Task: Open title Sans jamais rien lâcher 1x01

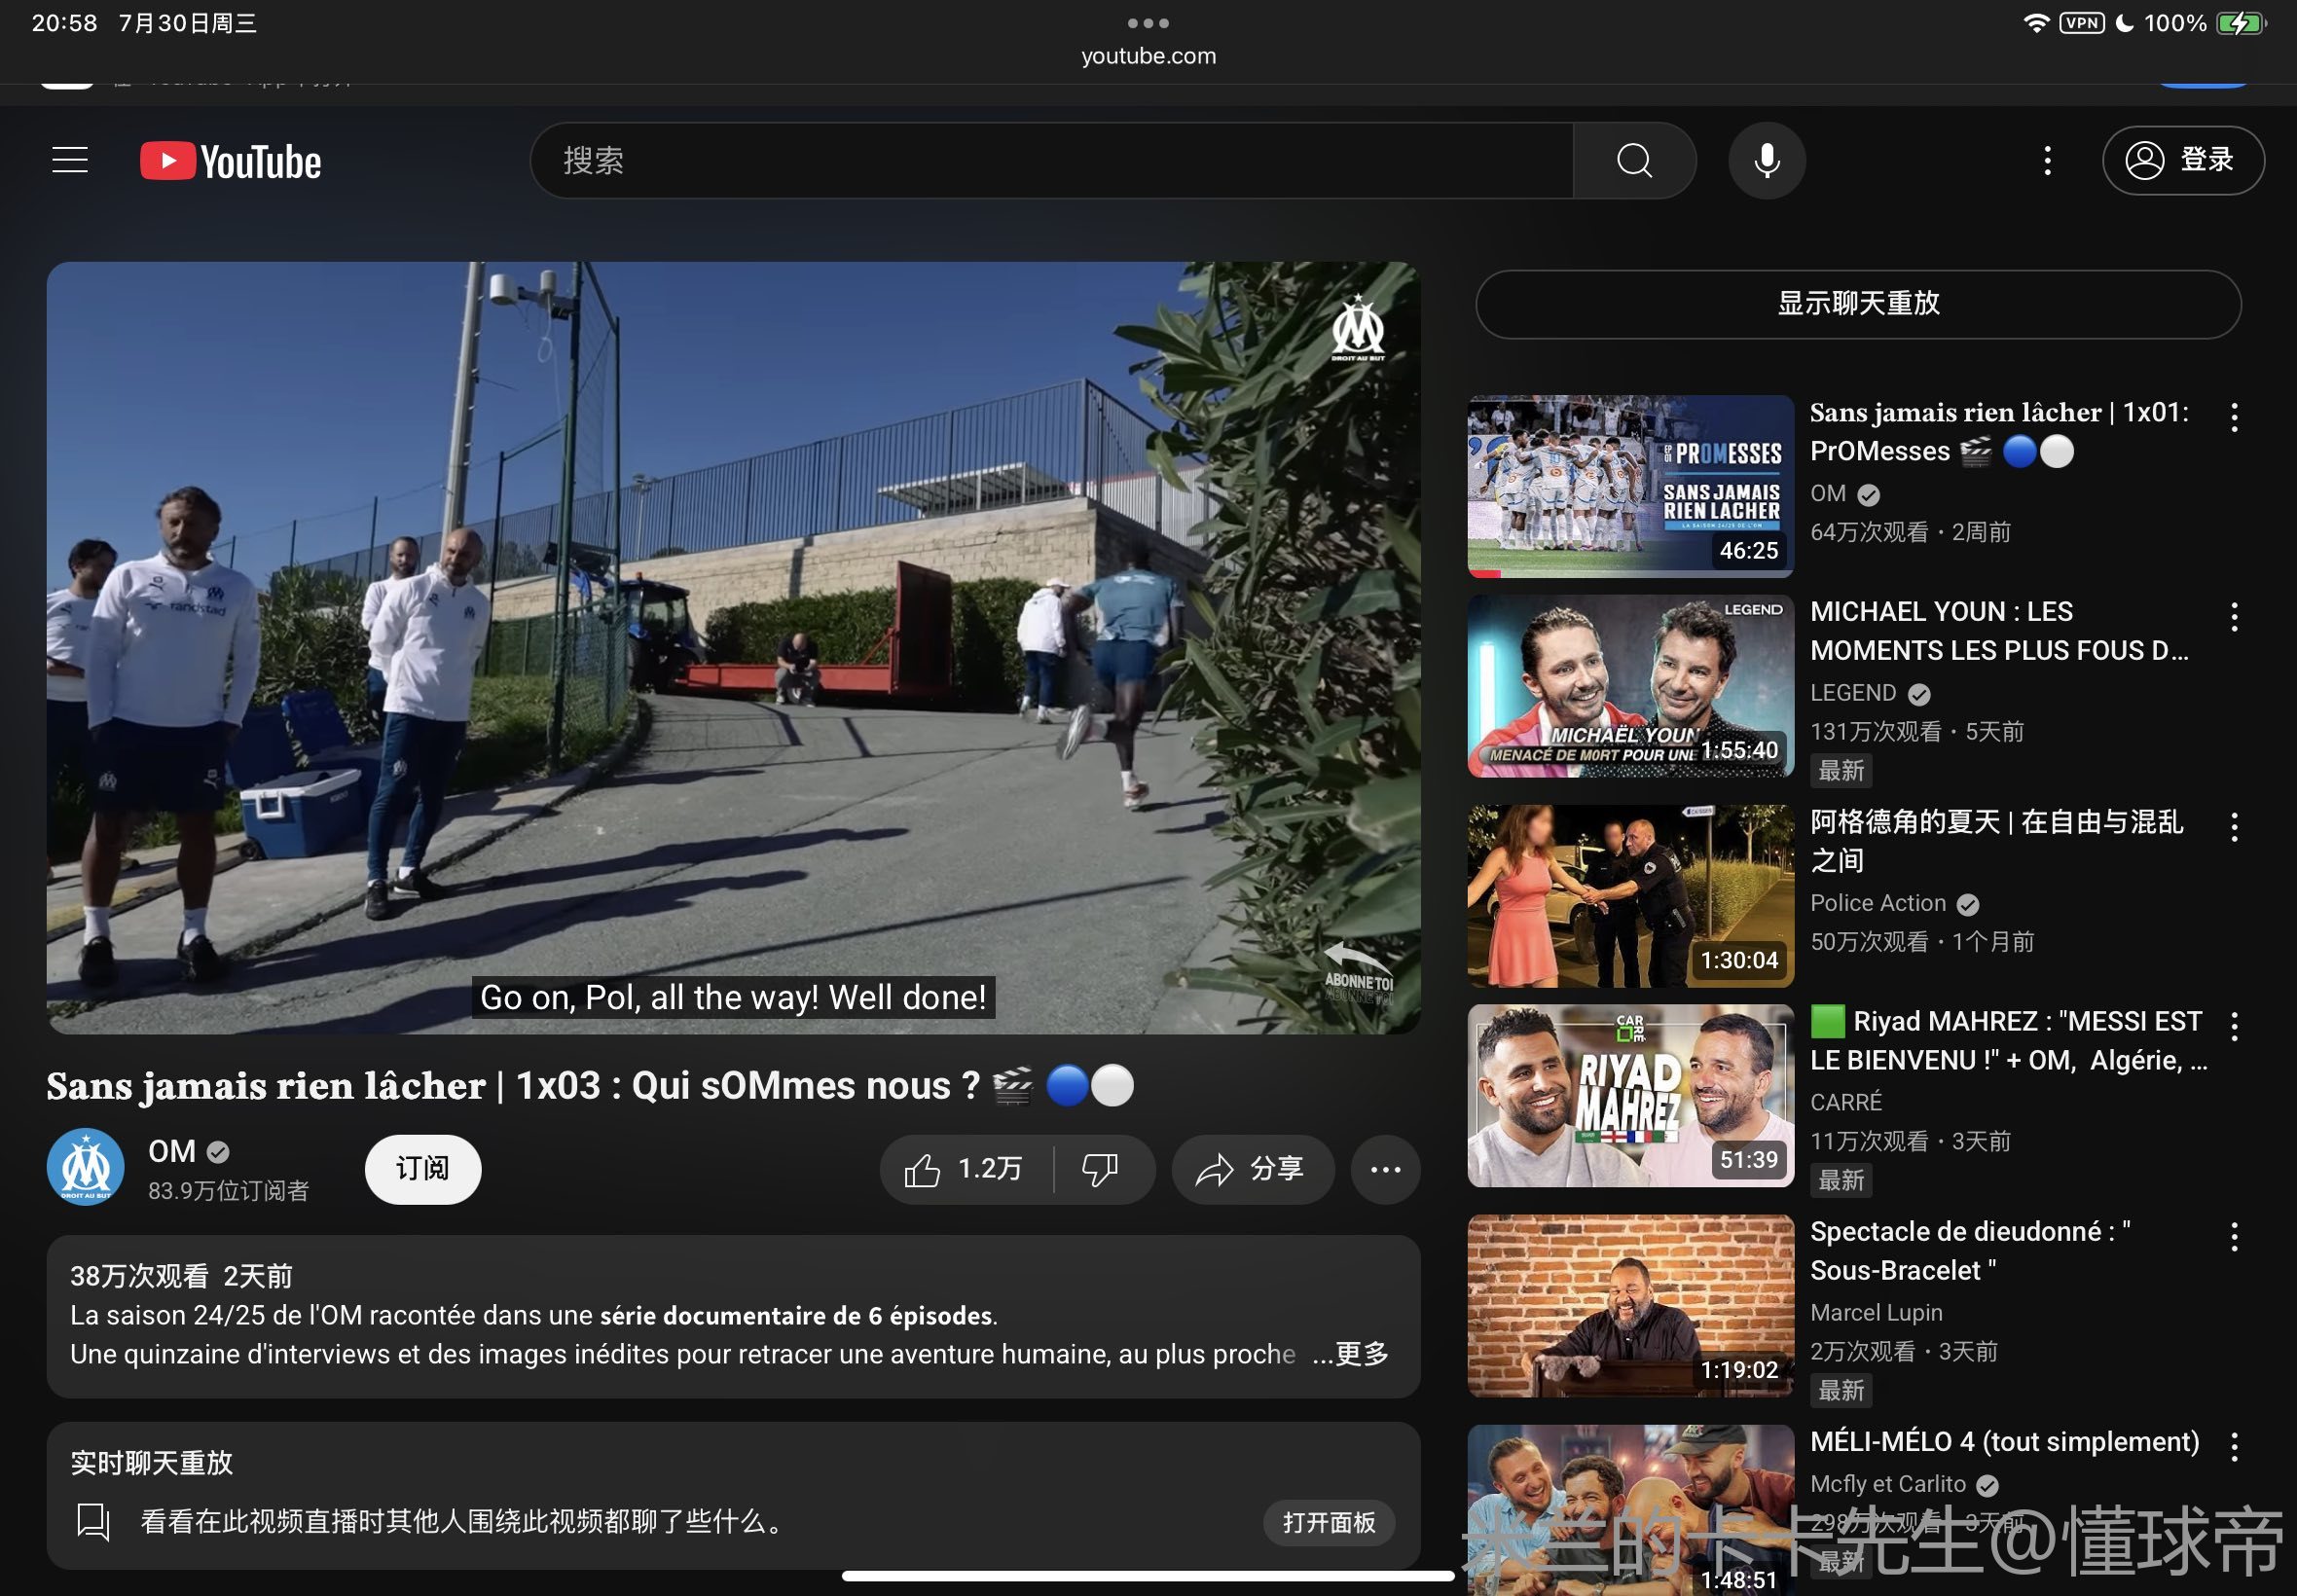Action: click(x=2000, y=431)
